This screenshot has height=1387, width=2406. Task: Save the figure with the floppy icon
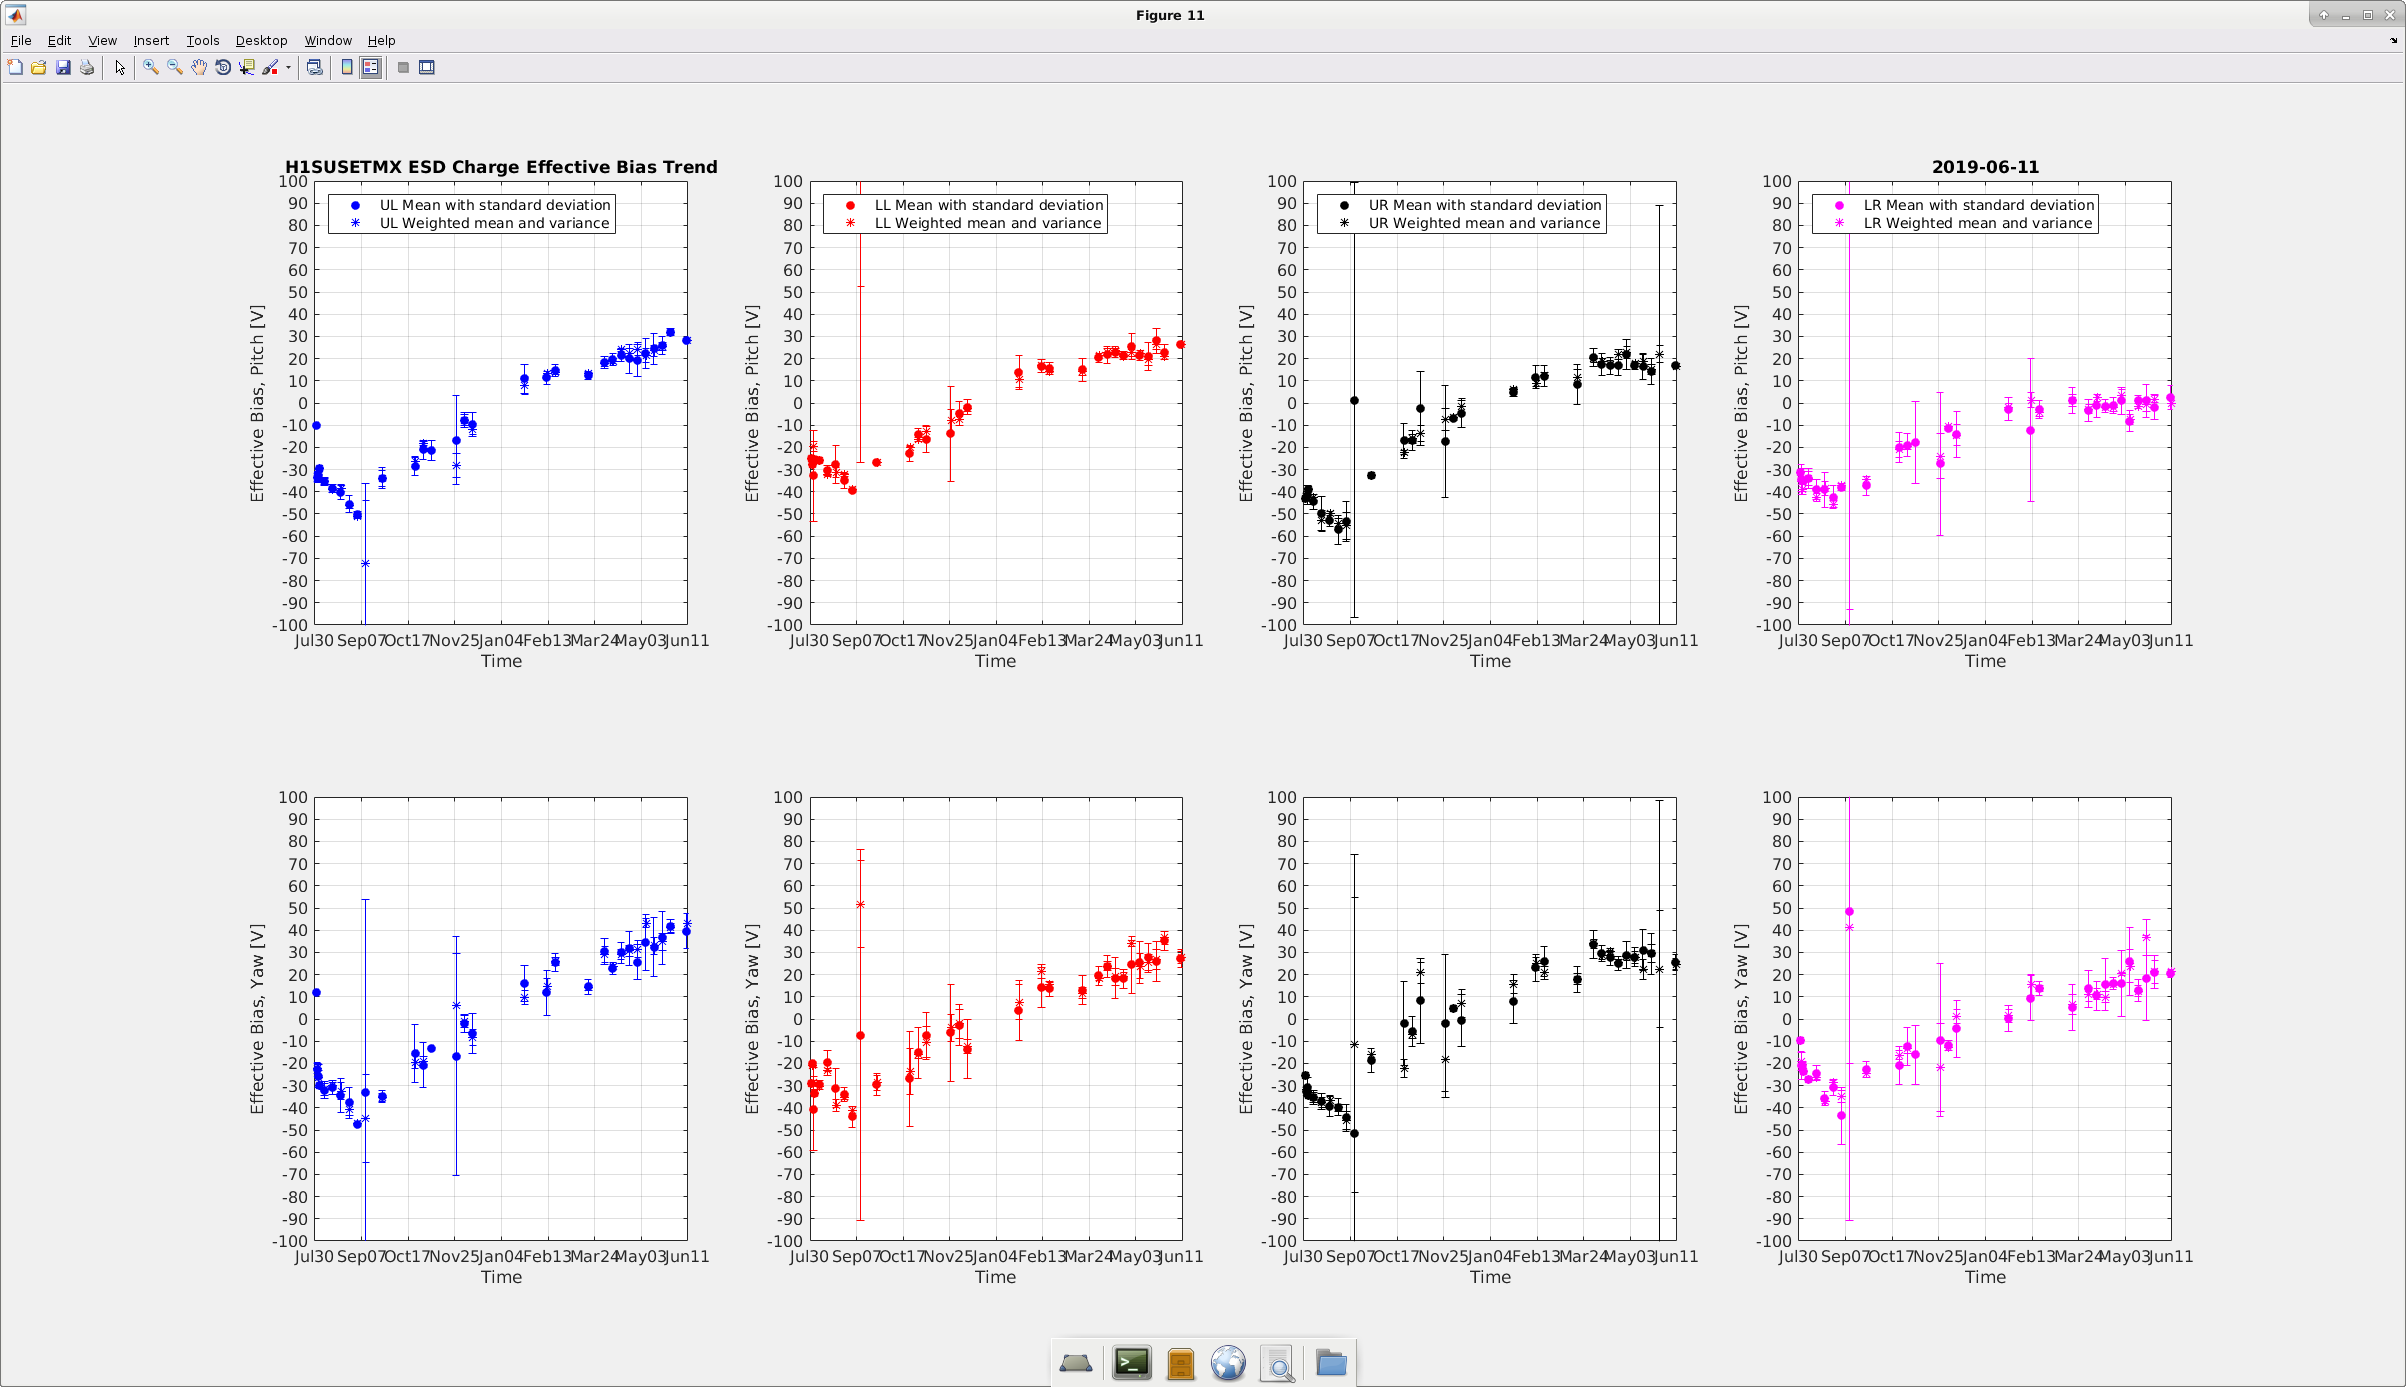63,67
